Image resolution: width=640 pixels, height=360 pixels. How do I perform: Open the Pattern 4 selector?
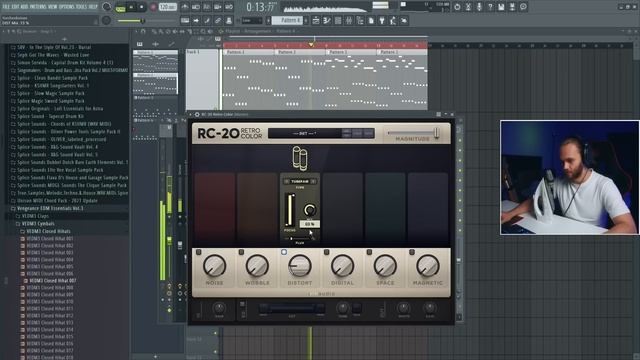pyautogui.click(x=287, y=20)
